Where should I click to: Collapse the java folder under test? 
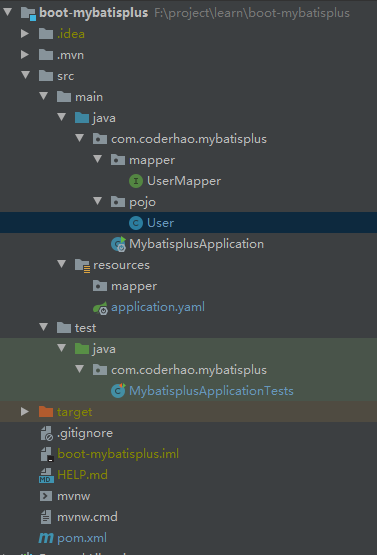click(x=62, y=348)
